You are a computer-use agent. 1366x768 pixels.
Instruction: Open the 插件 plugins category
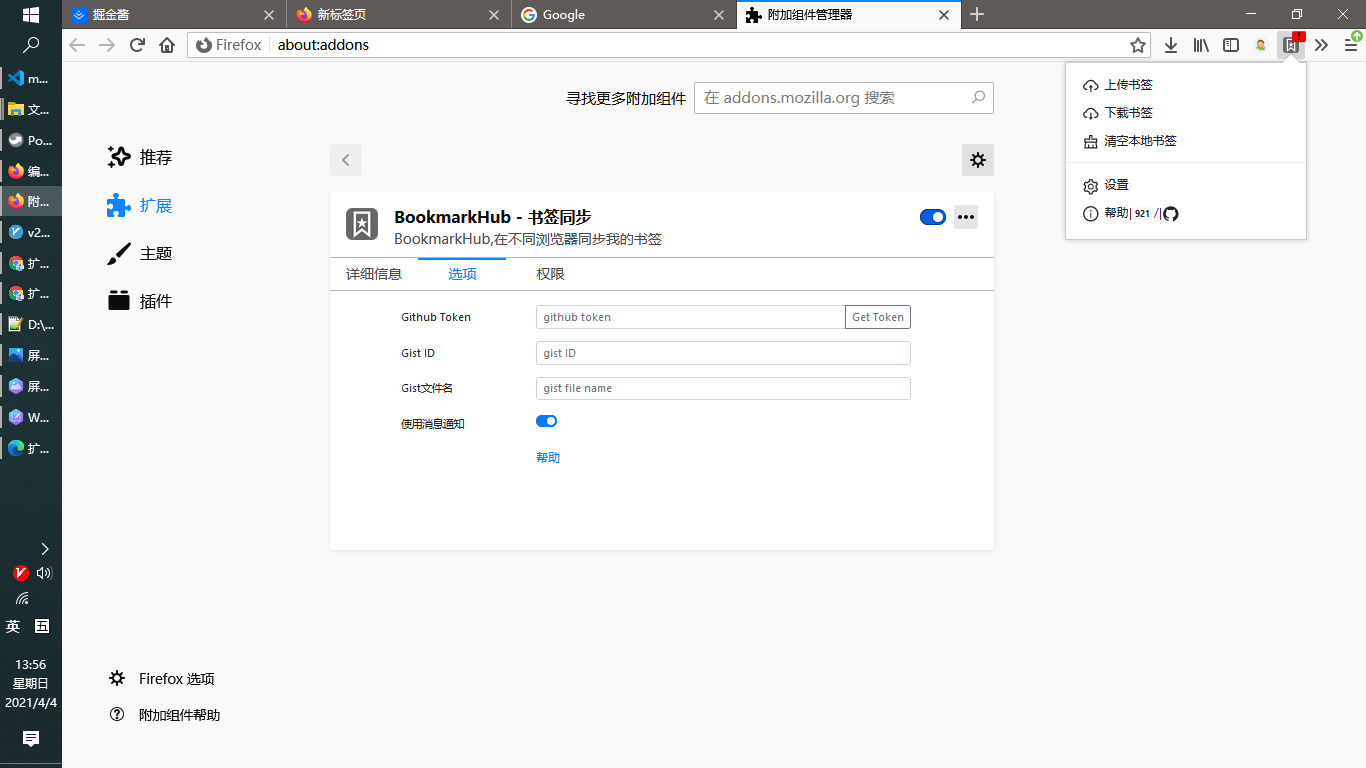pyautogui.click(x=140, y=301)
